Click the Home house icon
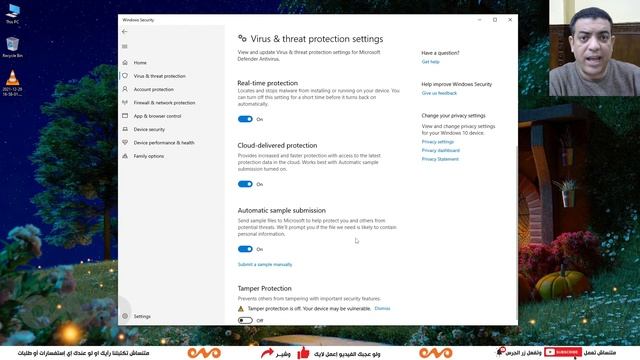The width and height of the screenshot is (640, 360). [x=125, y=62]
